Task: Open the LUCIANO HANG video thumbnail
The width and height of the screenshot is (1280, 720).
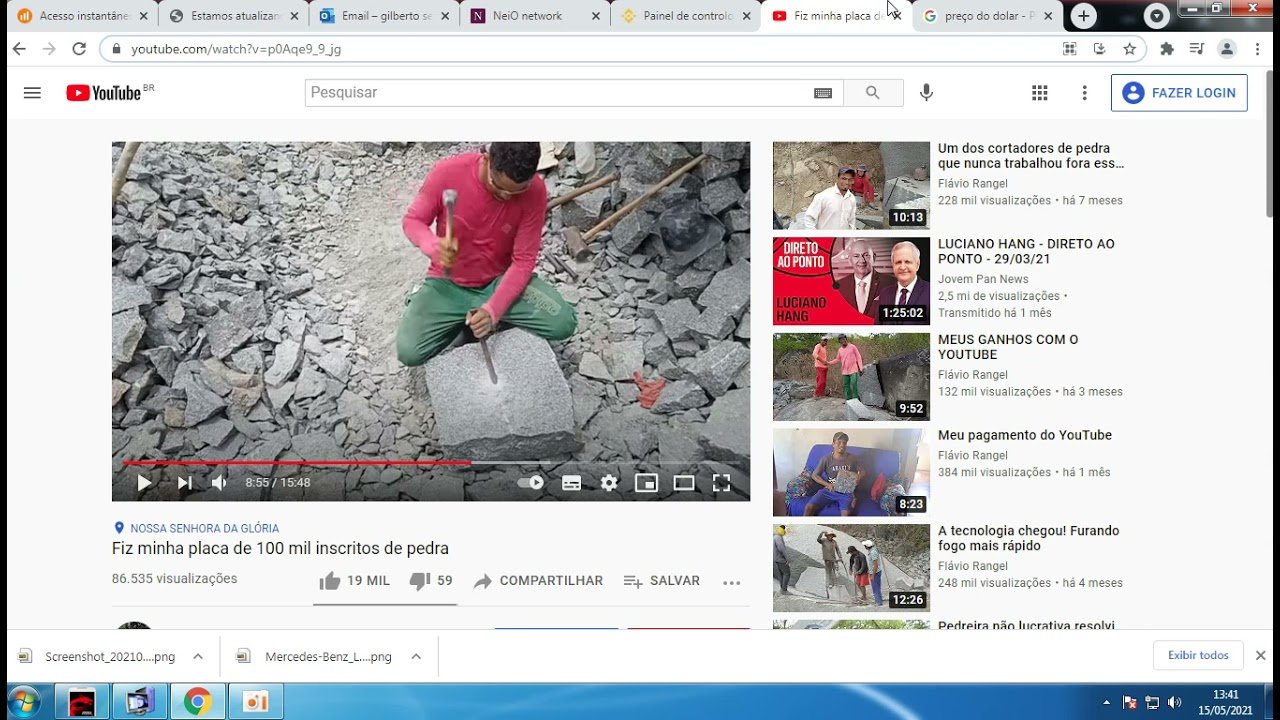Action: (x=851, y=281)
